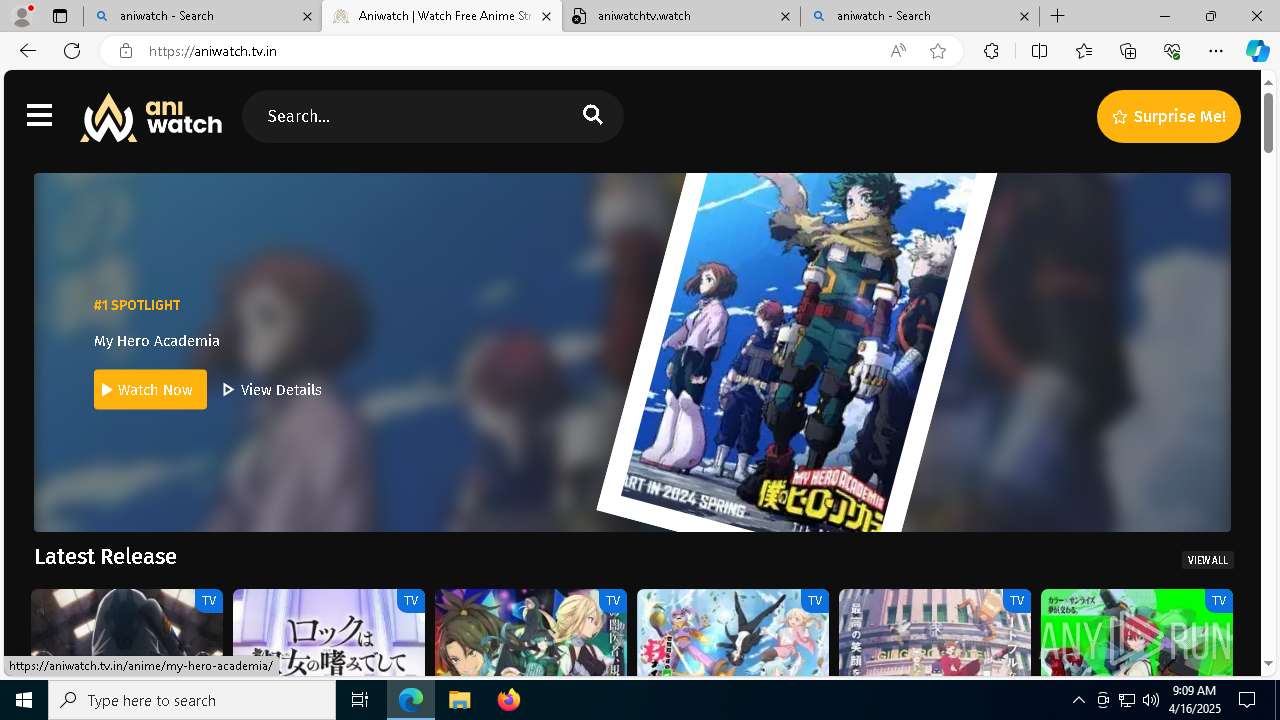Close the aniwatchtv.watch tab
The width and height of the screenshot is (1280, 720).
(x=785, y=16)
